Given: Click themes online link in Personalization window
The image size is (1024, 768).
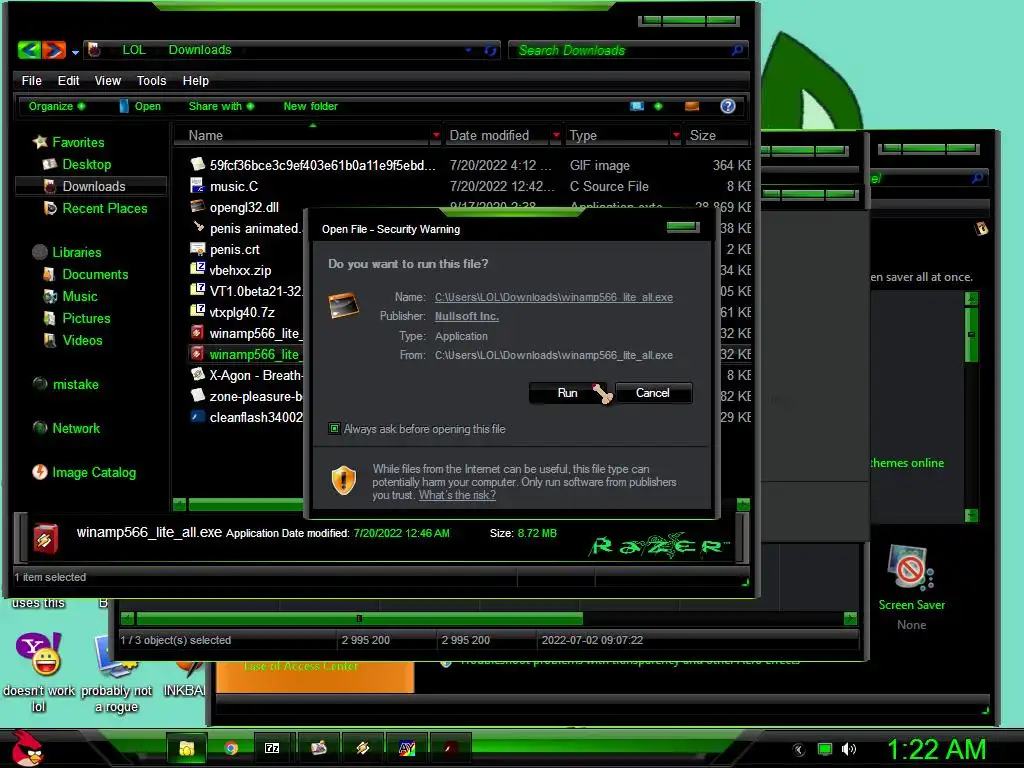Looking at the screenshot, I should (907, 463).
